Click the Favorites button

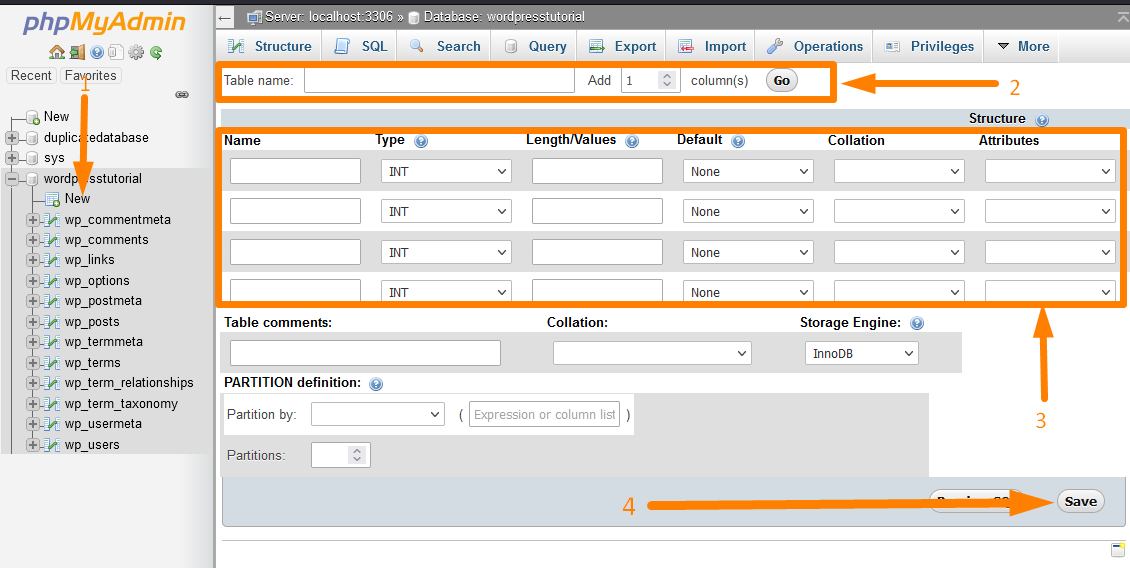pyautogui.click(x=90, y=76)
